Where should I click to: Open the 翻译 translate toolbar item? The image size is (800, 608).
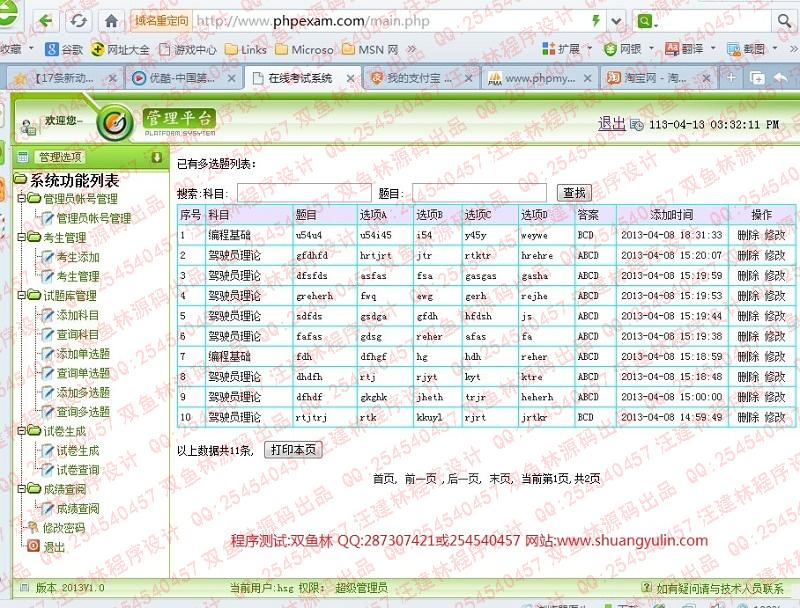(685, 49)
